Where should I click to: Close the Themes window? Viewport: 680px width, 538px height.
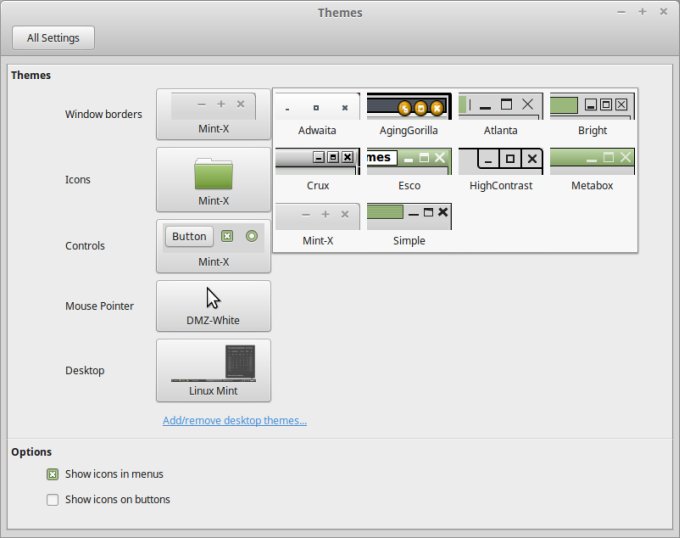[662, 12]
